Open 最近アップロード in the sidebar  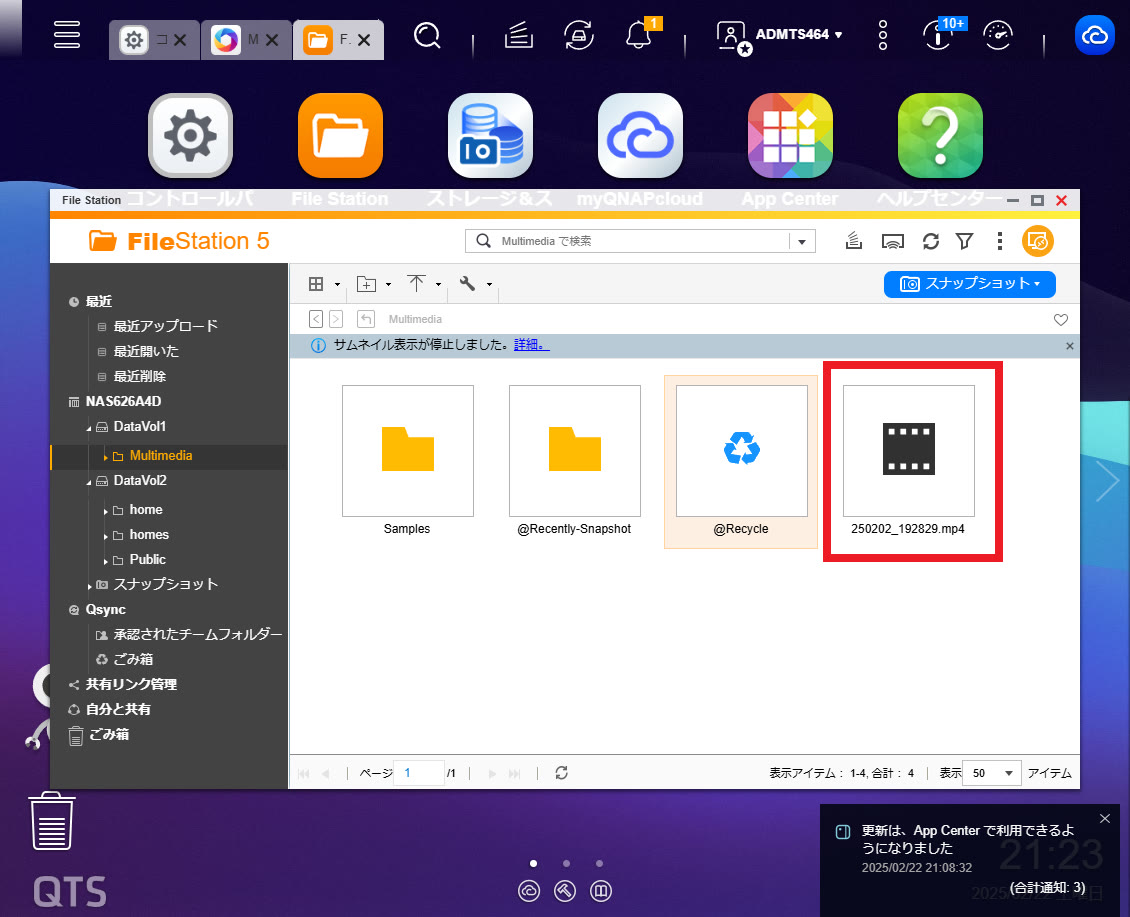[x=165, y=327]
